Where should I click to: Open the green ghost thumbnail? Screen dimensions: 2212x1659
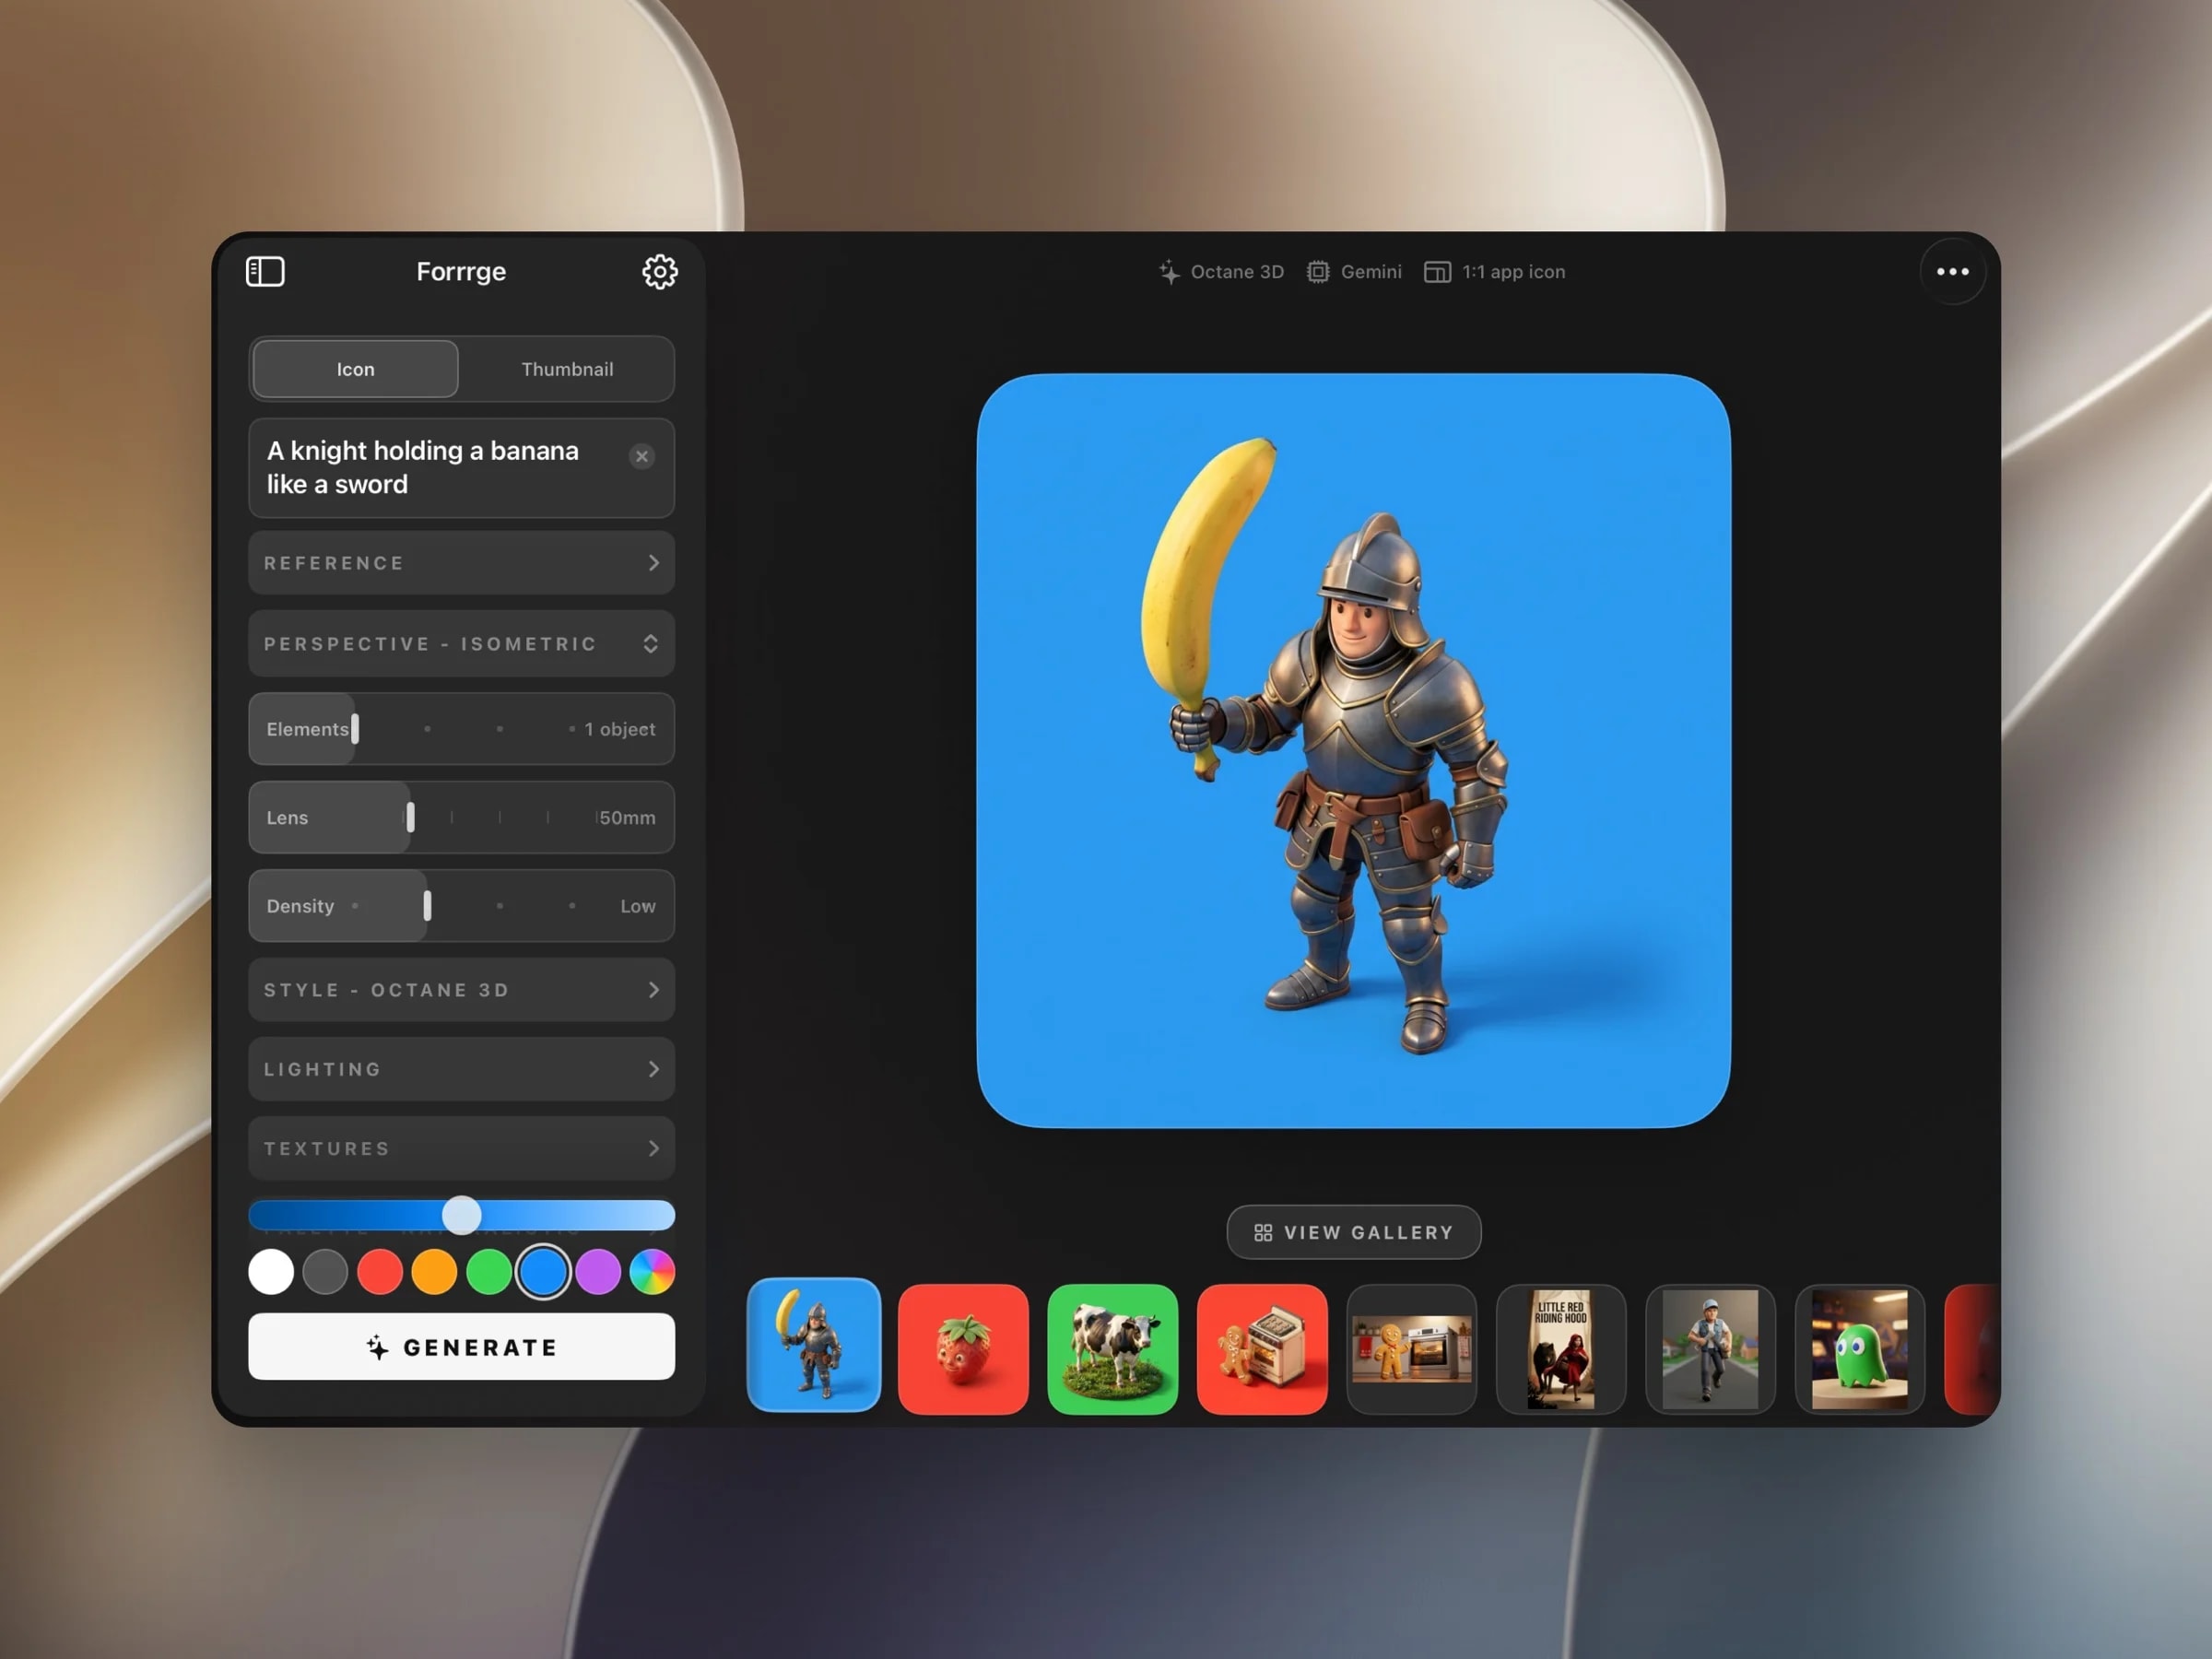1859,1349
